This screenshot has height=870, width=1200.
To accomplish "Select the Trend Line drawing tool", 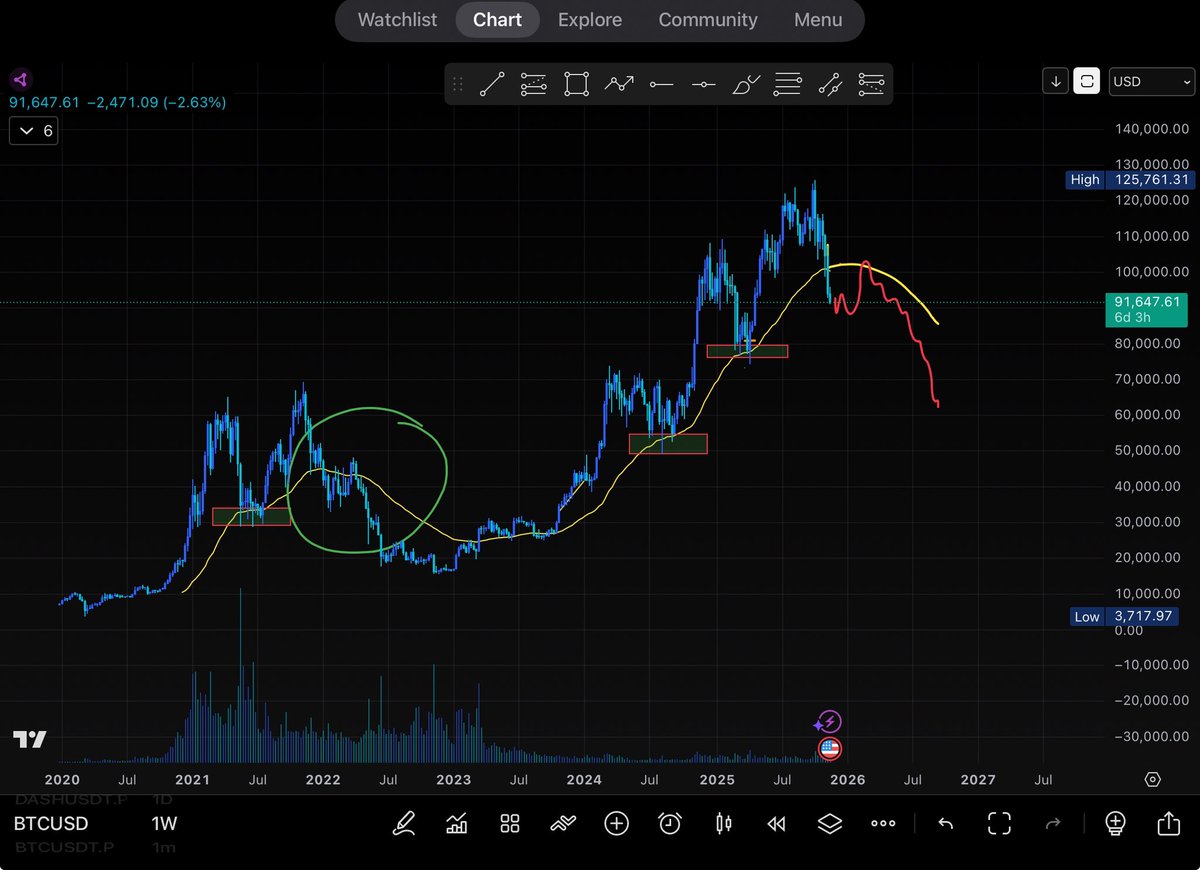I will point(491,83).
